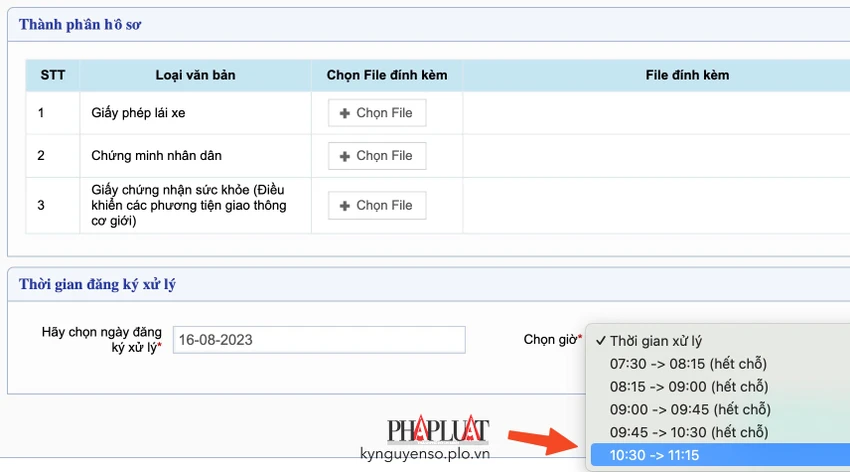Pick the checked Thời gian xử lý placeholder option
Viewport: 850px width, 472px height.
coord(720,341)
